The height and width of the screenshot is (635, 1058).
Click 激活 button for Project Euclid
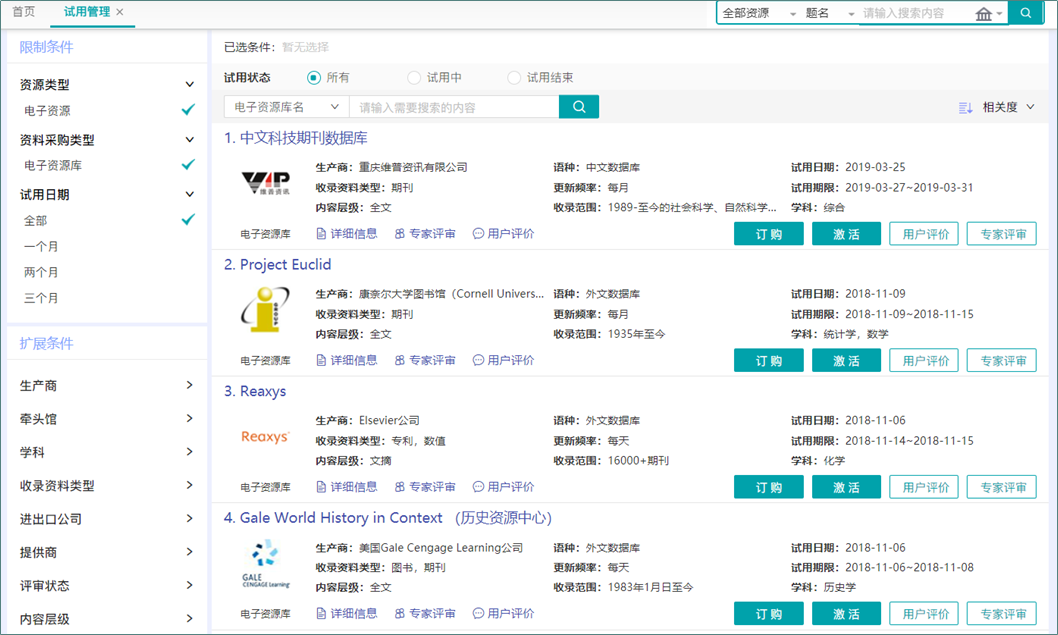click(846, 361)
